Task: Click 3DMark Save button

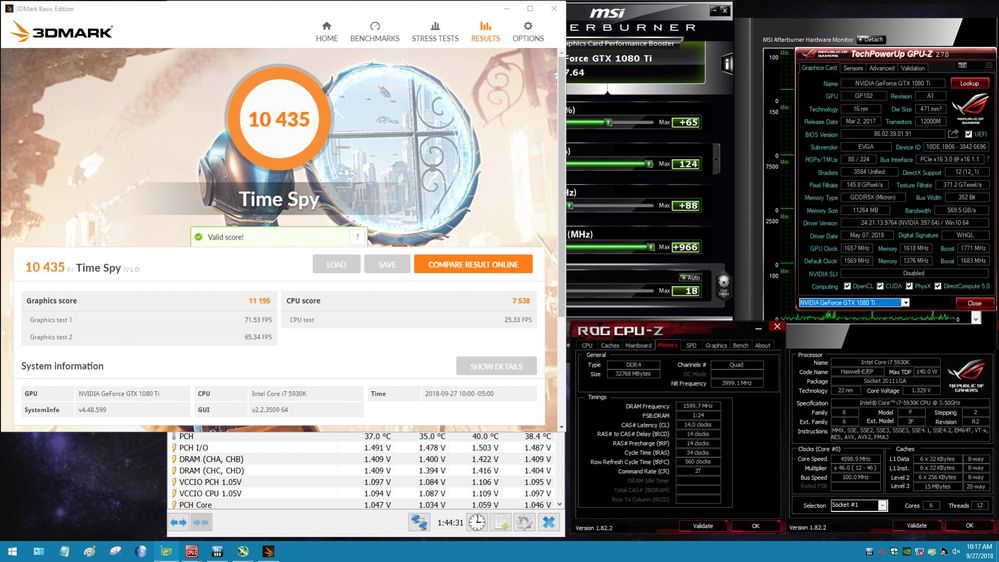Action: 387,264
